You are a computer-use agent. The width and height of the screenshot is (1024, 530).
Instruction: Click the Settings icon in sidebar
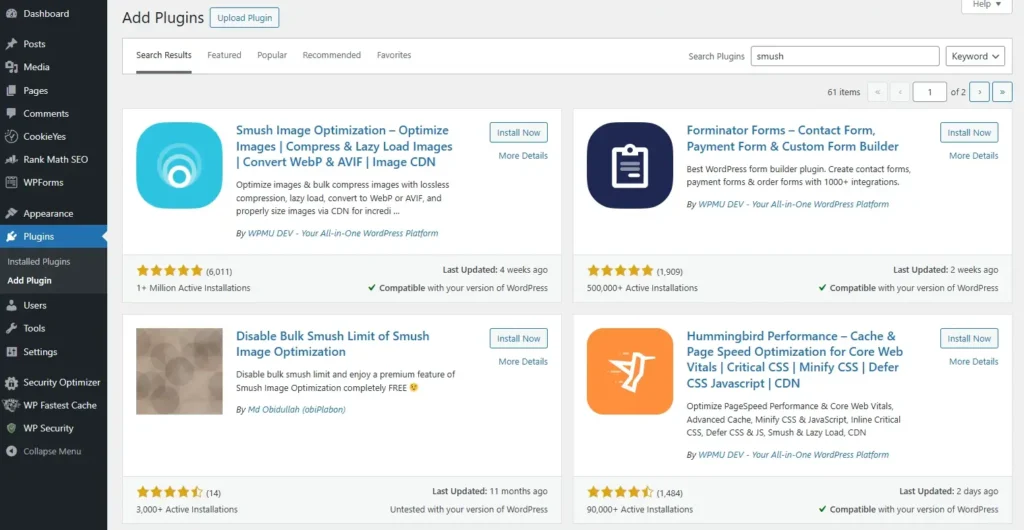(11, 352)
